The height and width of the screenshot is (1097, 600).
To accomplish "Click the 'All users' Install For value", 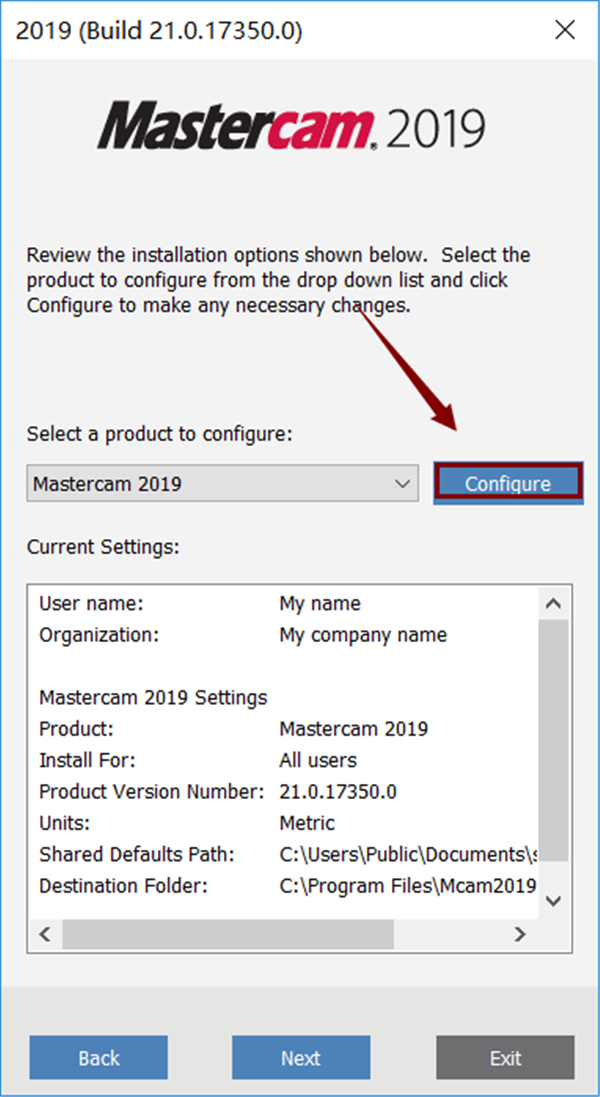I will click(x=318, y=760).
